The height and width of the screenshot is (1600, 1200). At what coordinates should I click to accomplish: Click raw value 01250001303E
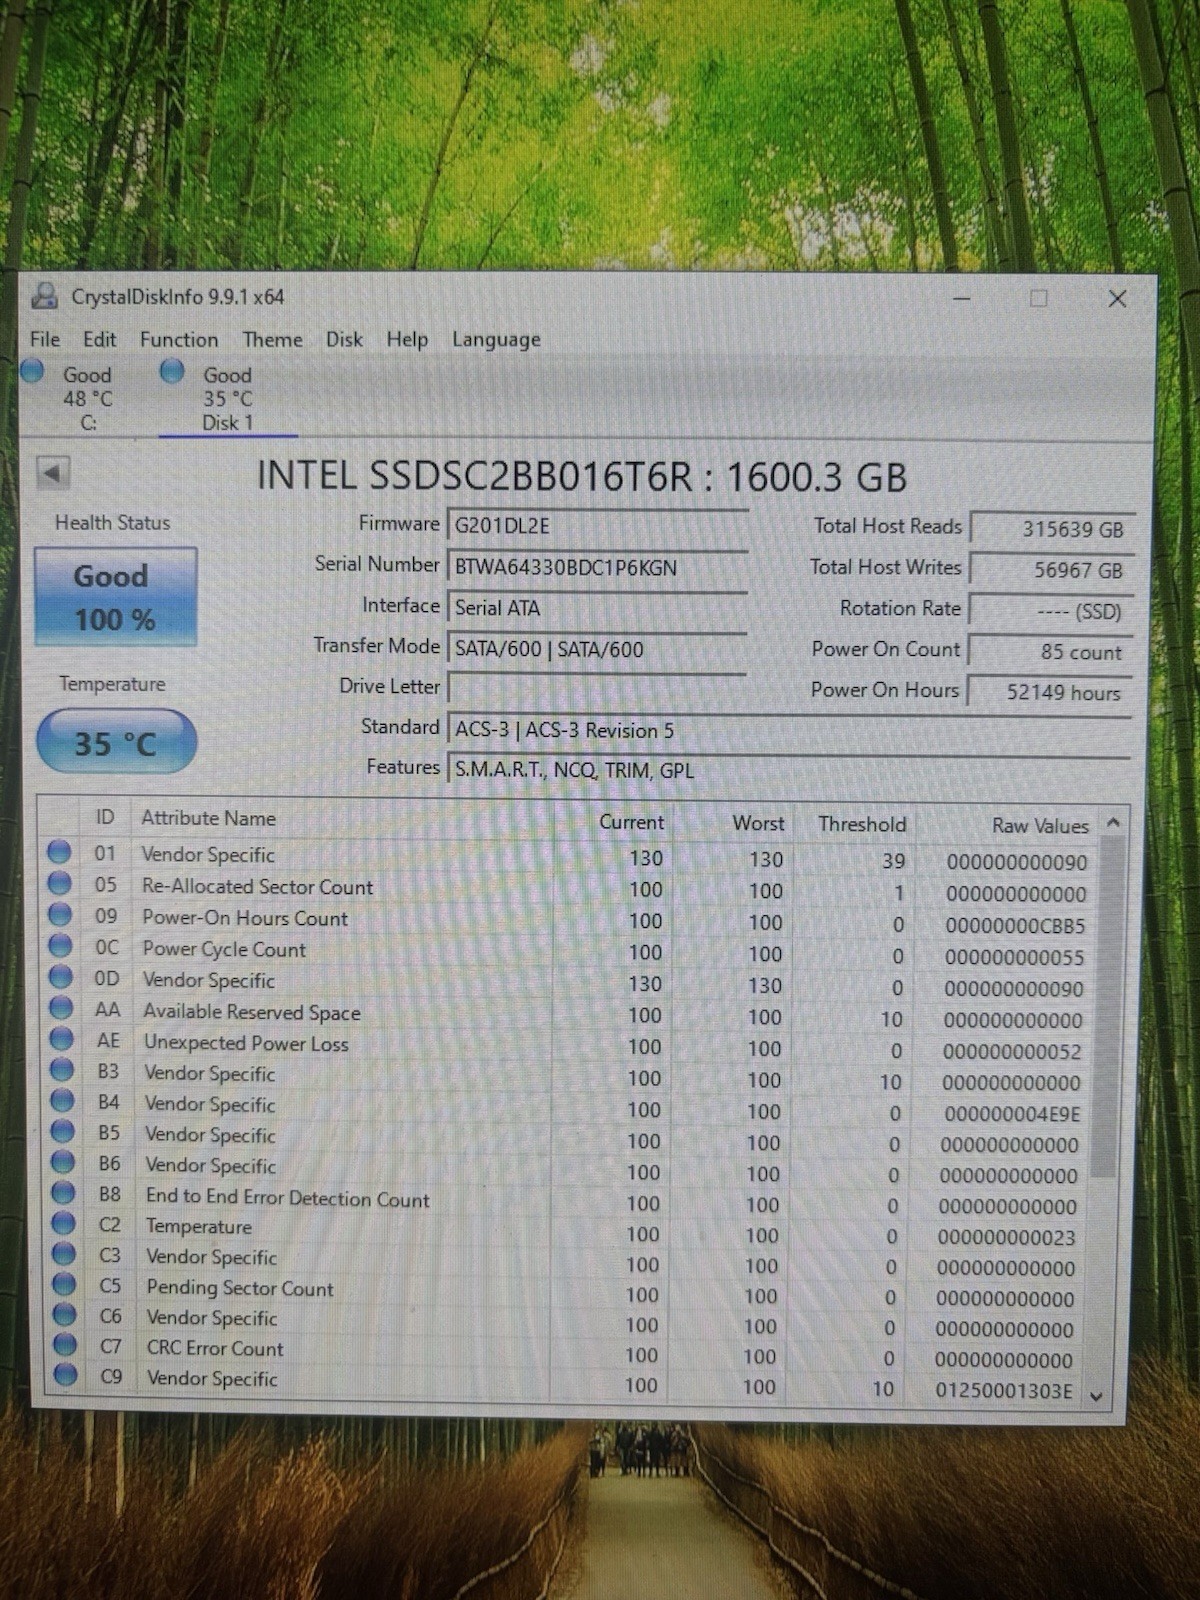click(x=1004, y=1390)
